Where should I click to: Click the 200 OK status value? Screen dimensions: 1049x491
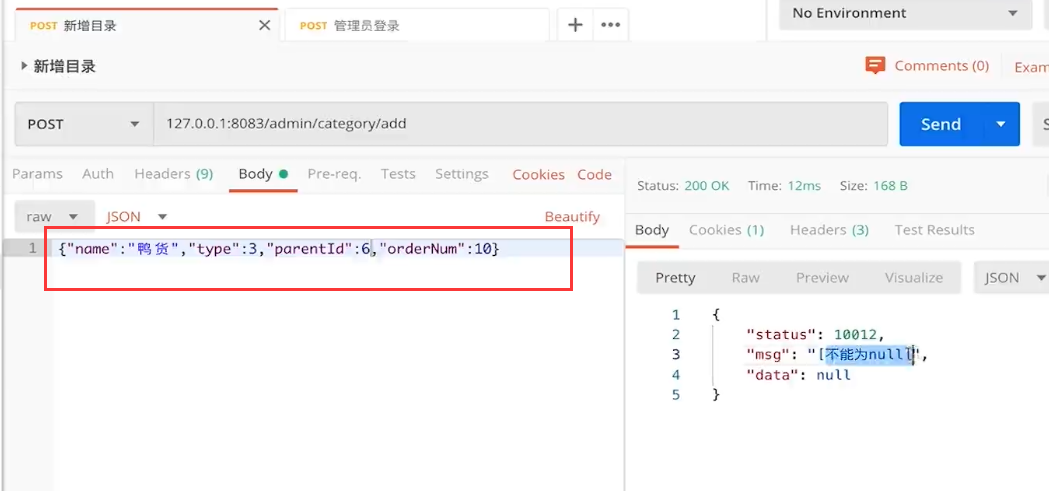[x=706, y=186]
